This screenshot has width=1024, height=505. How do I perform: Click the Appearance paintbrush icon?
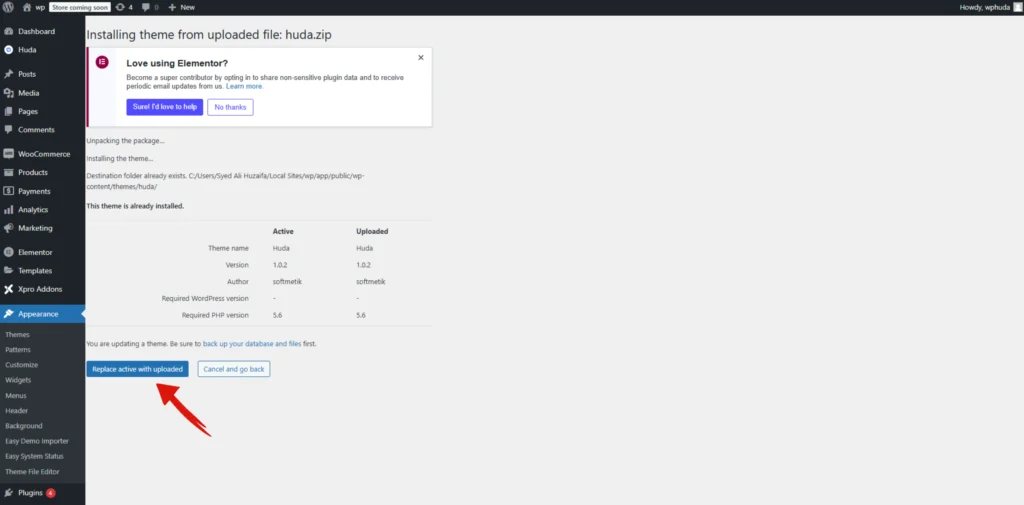(8, 314)
